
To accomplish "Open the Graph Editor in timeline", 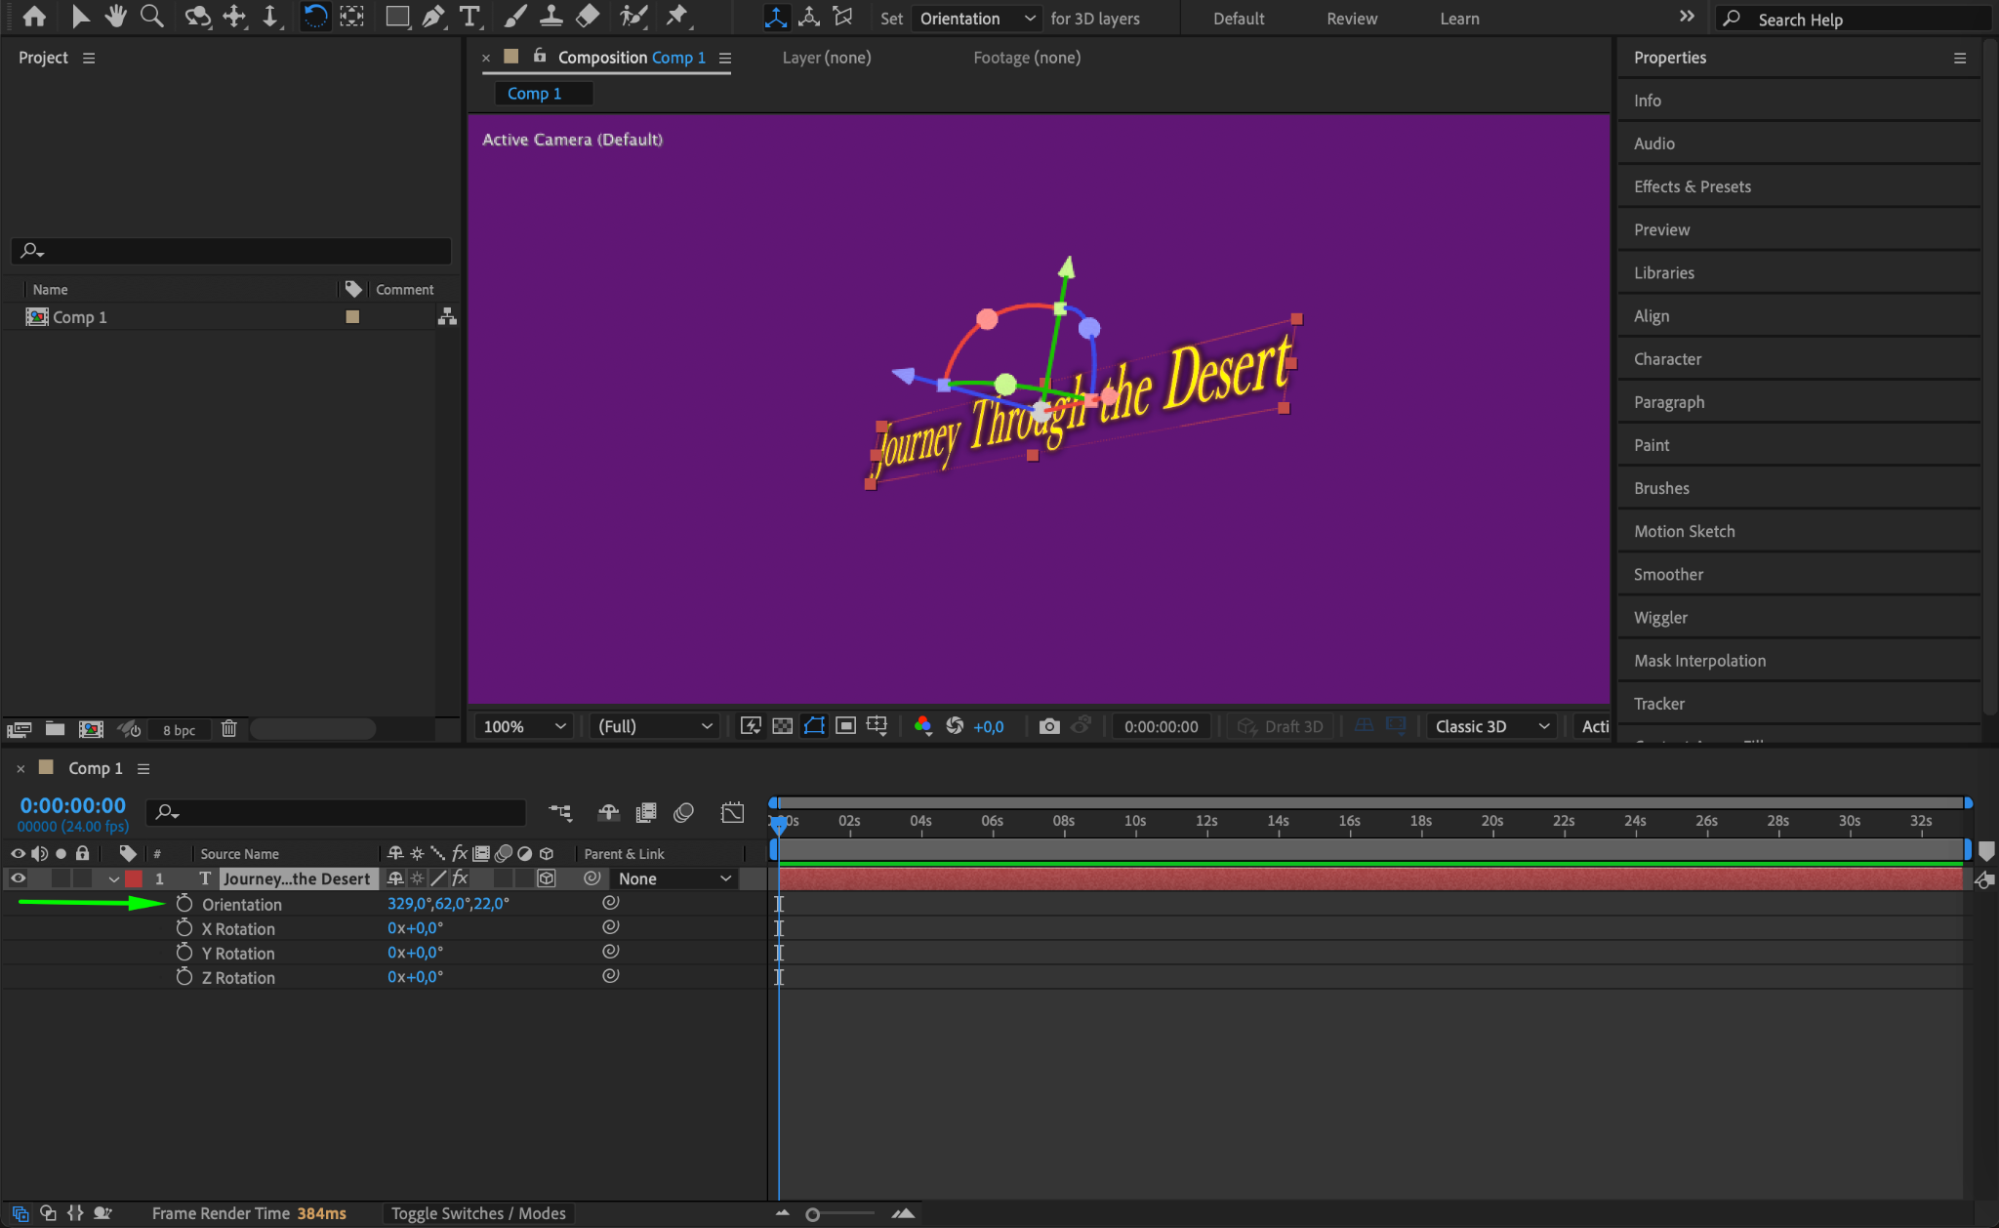I will 733,812.
